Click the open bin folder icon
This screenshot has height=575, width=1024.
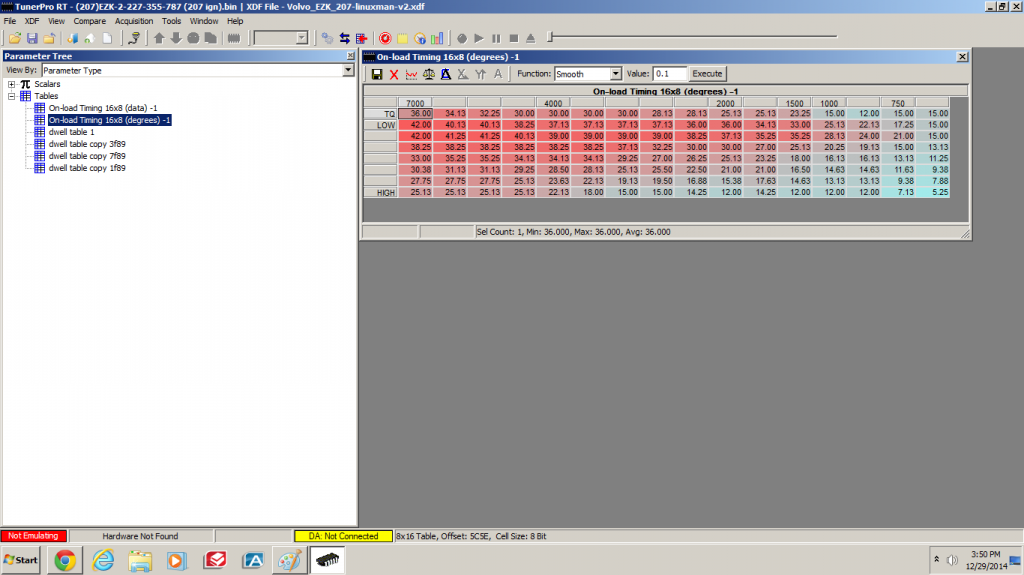15,38
